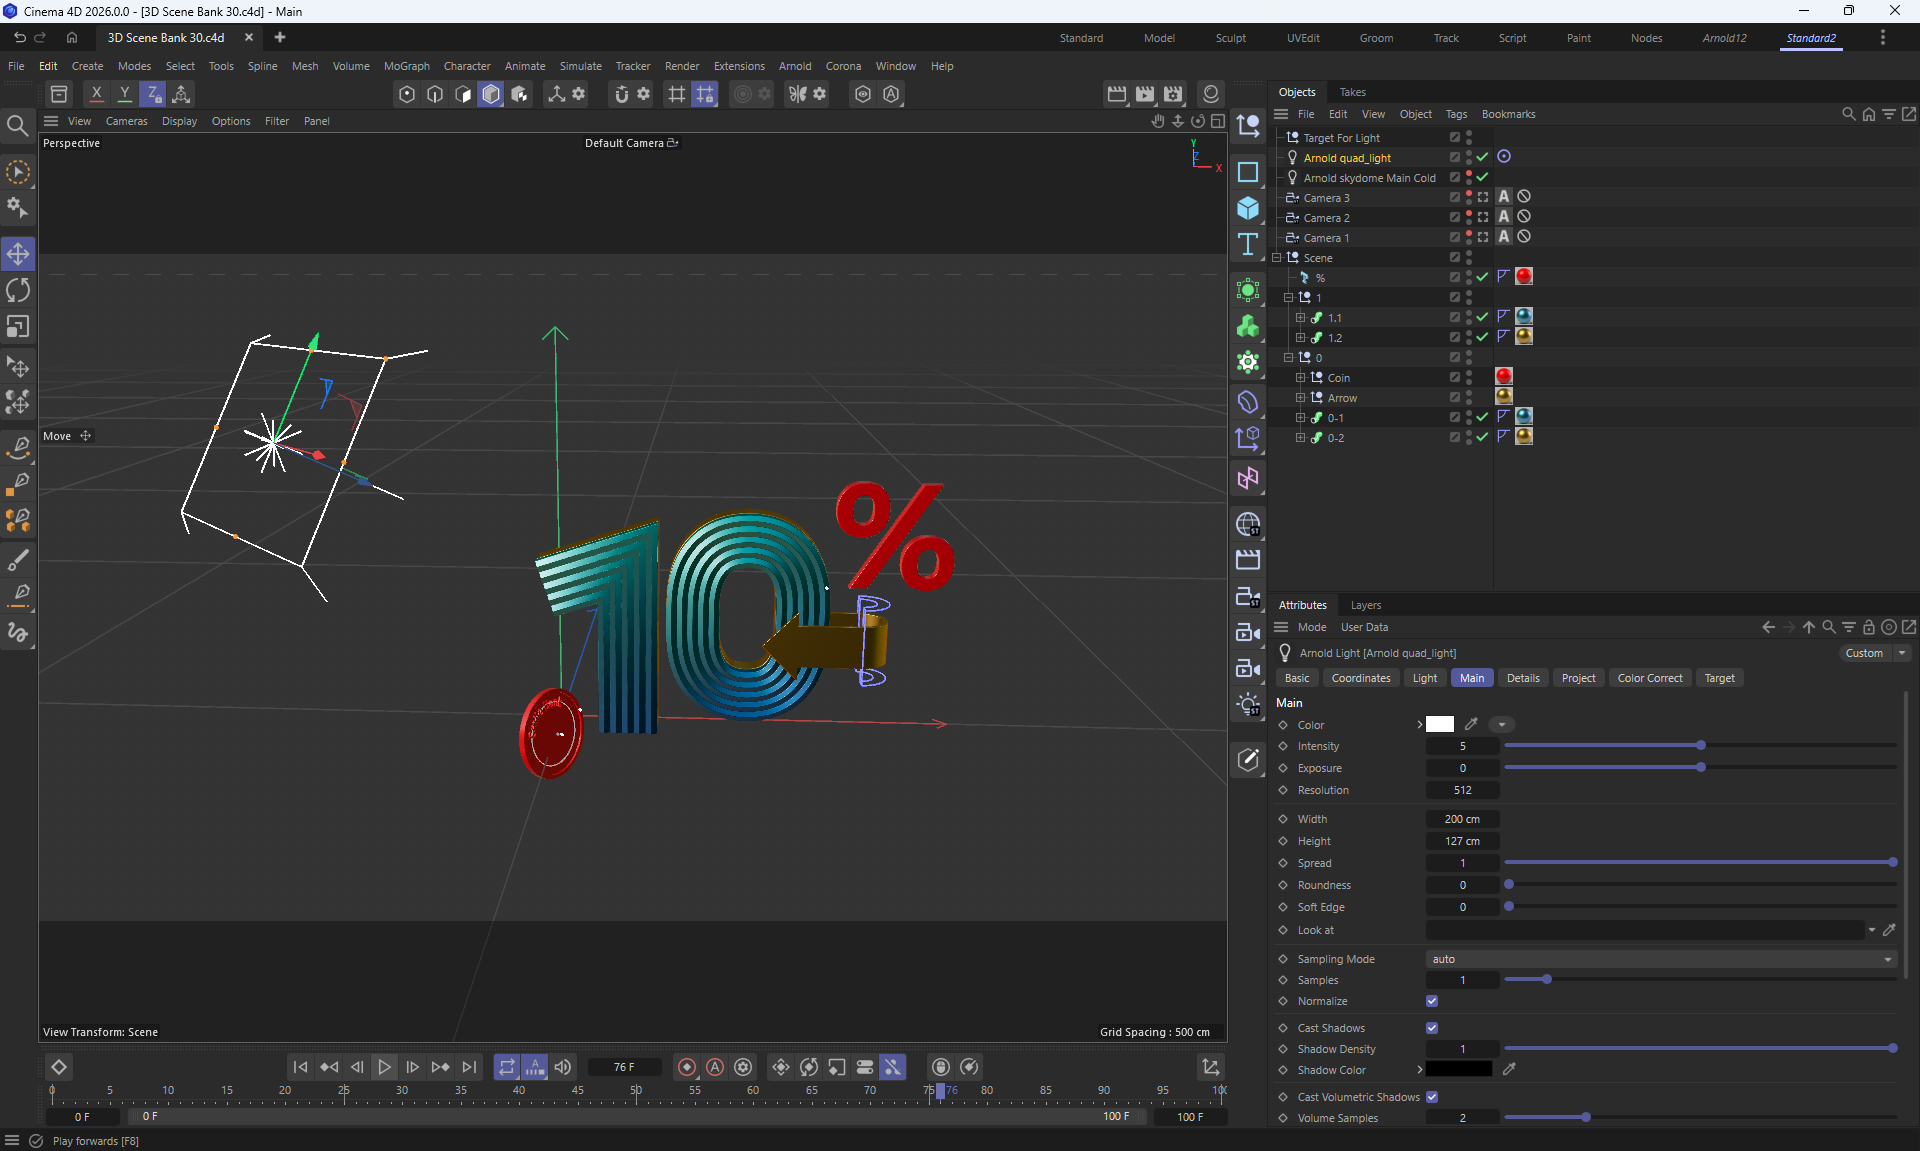Switch to the Details tab
The image size is (1920, 1151).
(x=1522, y=678)
